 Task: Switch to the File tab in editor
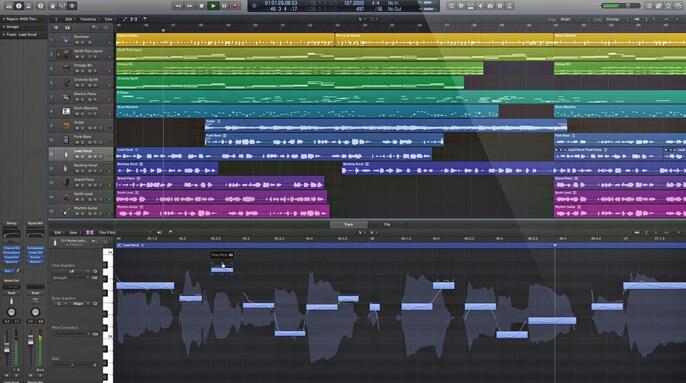(x=387, y=224)
